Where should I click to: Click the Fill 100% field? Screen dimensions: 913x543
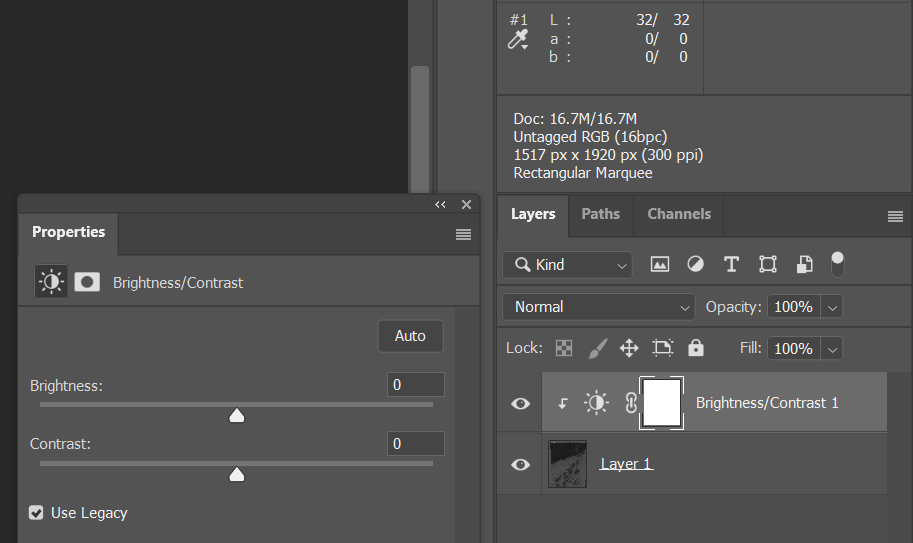(794, 349)
